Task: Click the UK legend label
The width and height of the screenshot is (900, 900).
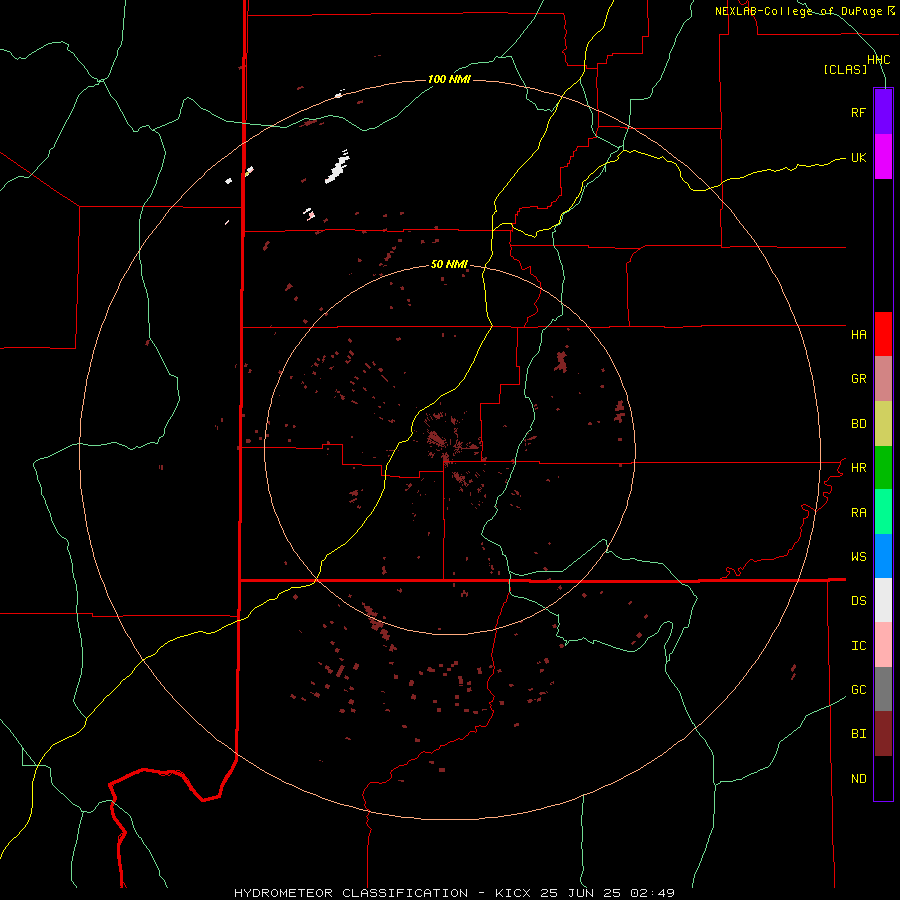Action: [858, 157]
